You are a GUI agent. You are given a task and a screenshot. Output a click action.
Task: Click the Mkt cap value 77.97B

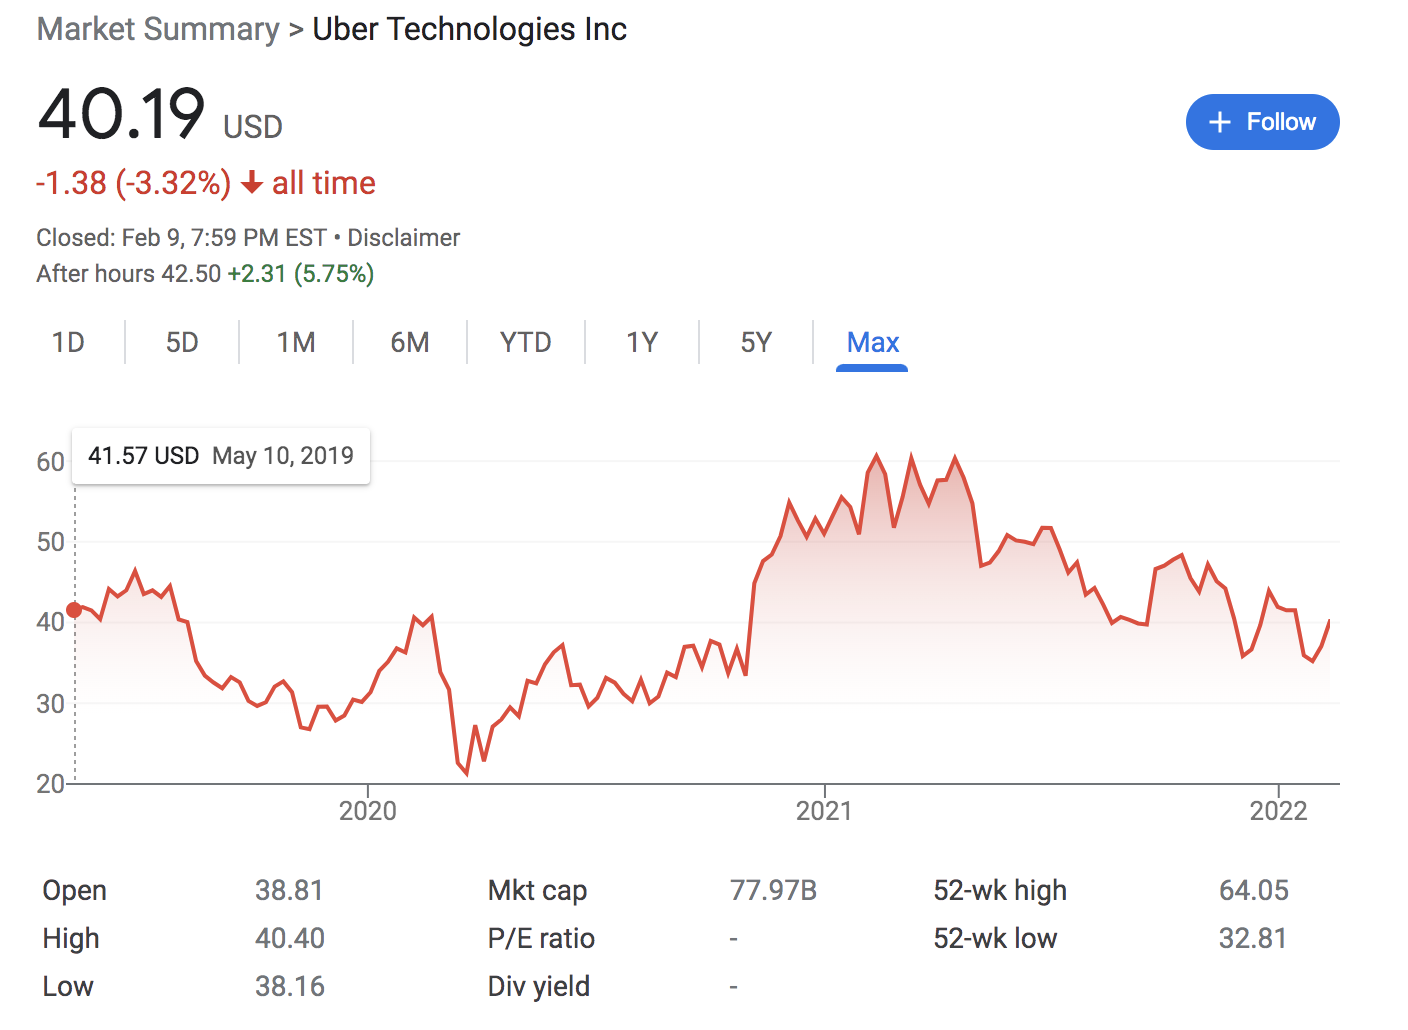(x=773, y=890)
